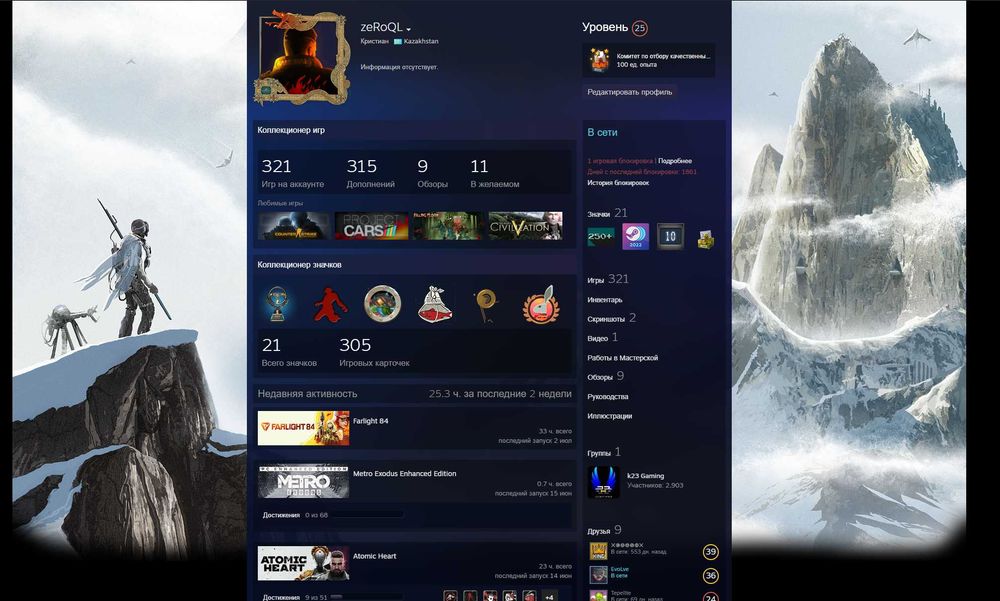Screen dimensions: 1000x601
Task: Click Metro Exodus Enhanced Edition title
Action: pyautogui.click(x=404, y=473)
